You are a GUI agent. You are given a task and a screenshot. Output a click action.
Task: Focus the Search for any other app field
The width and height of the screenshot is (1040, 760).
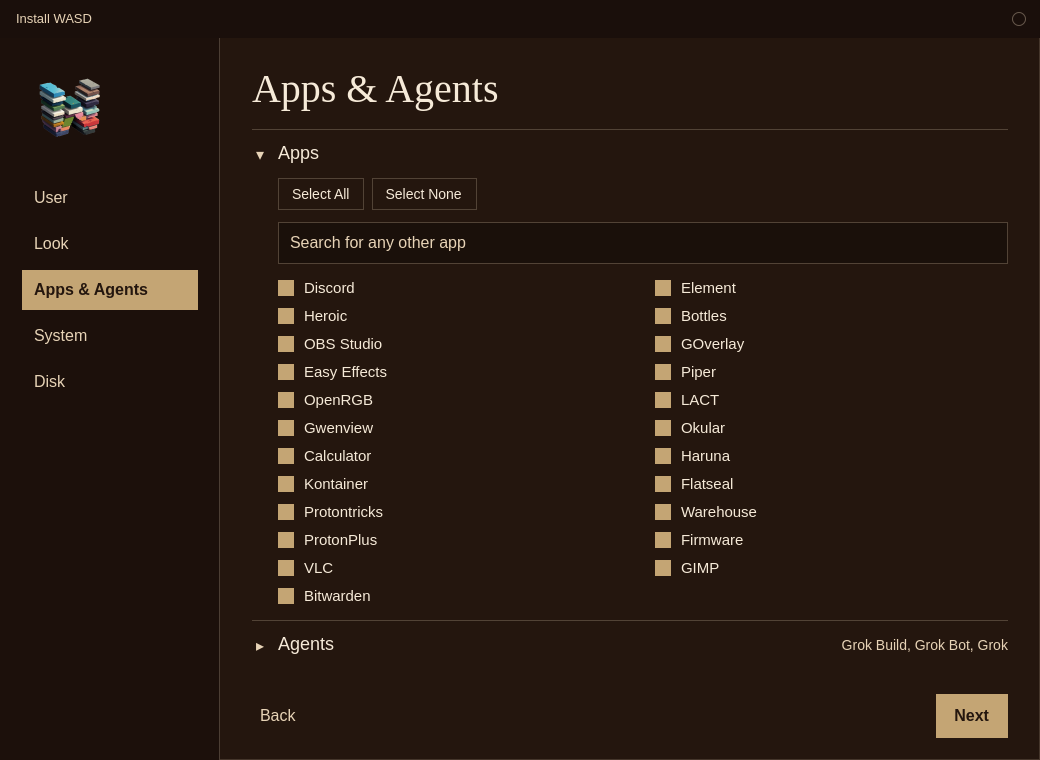(643, 243)
